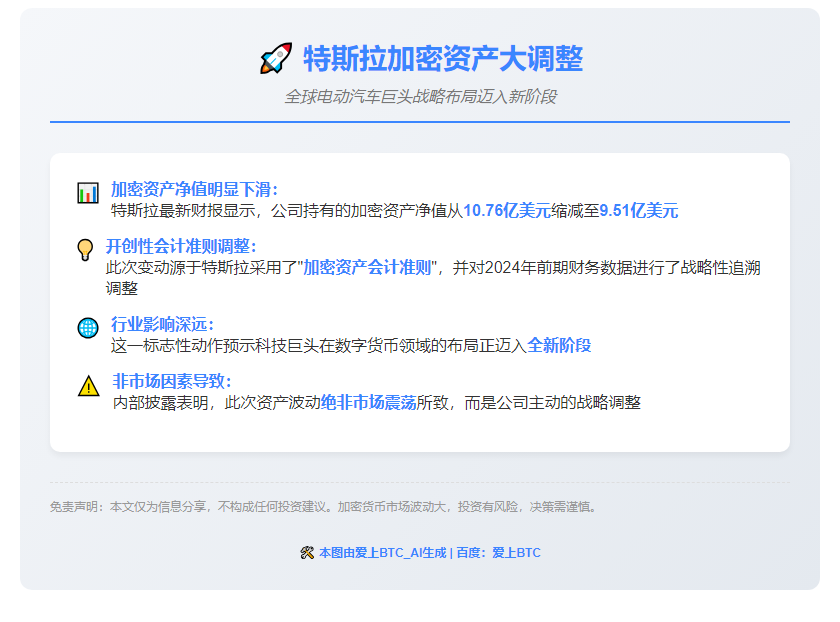Click the hammer and wrench icon in the footer

click(307, 552)
